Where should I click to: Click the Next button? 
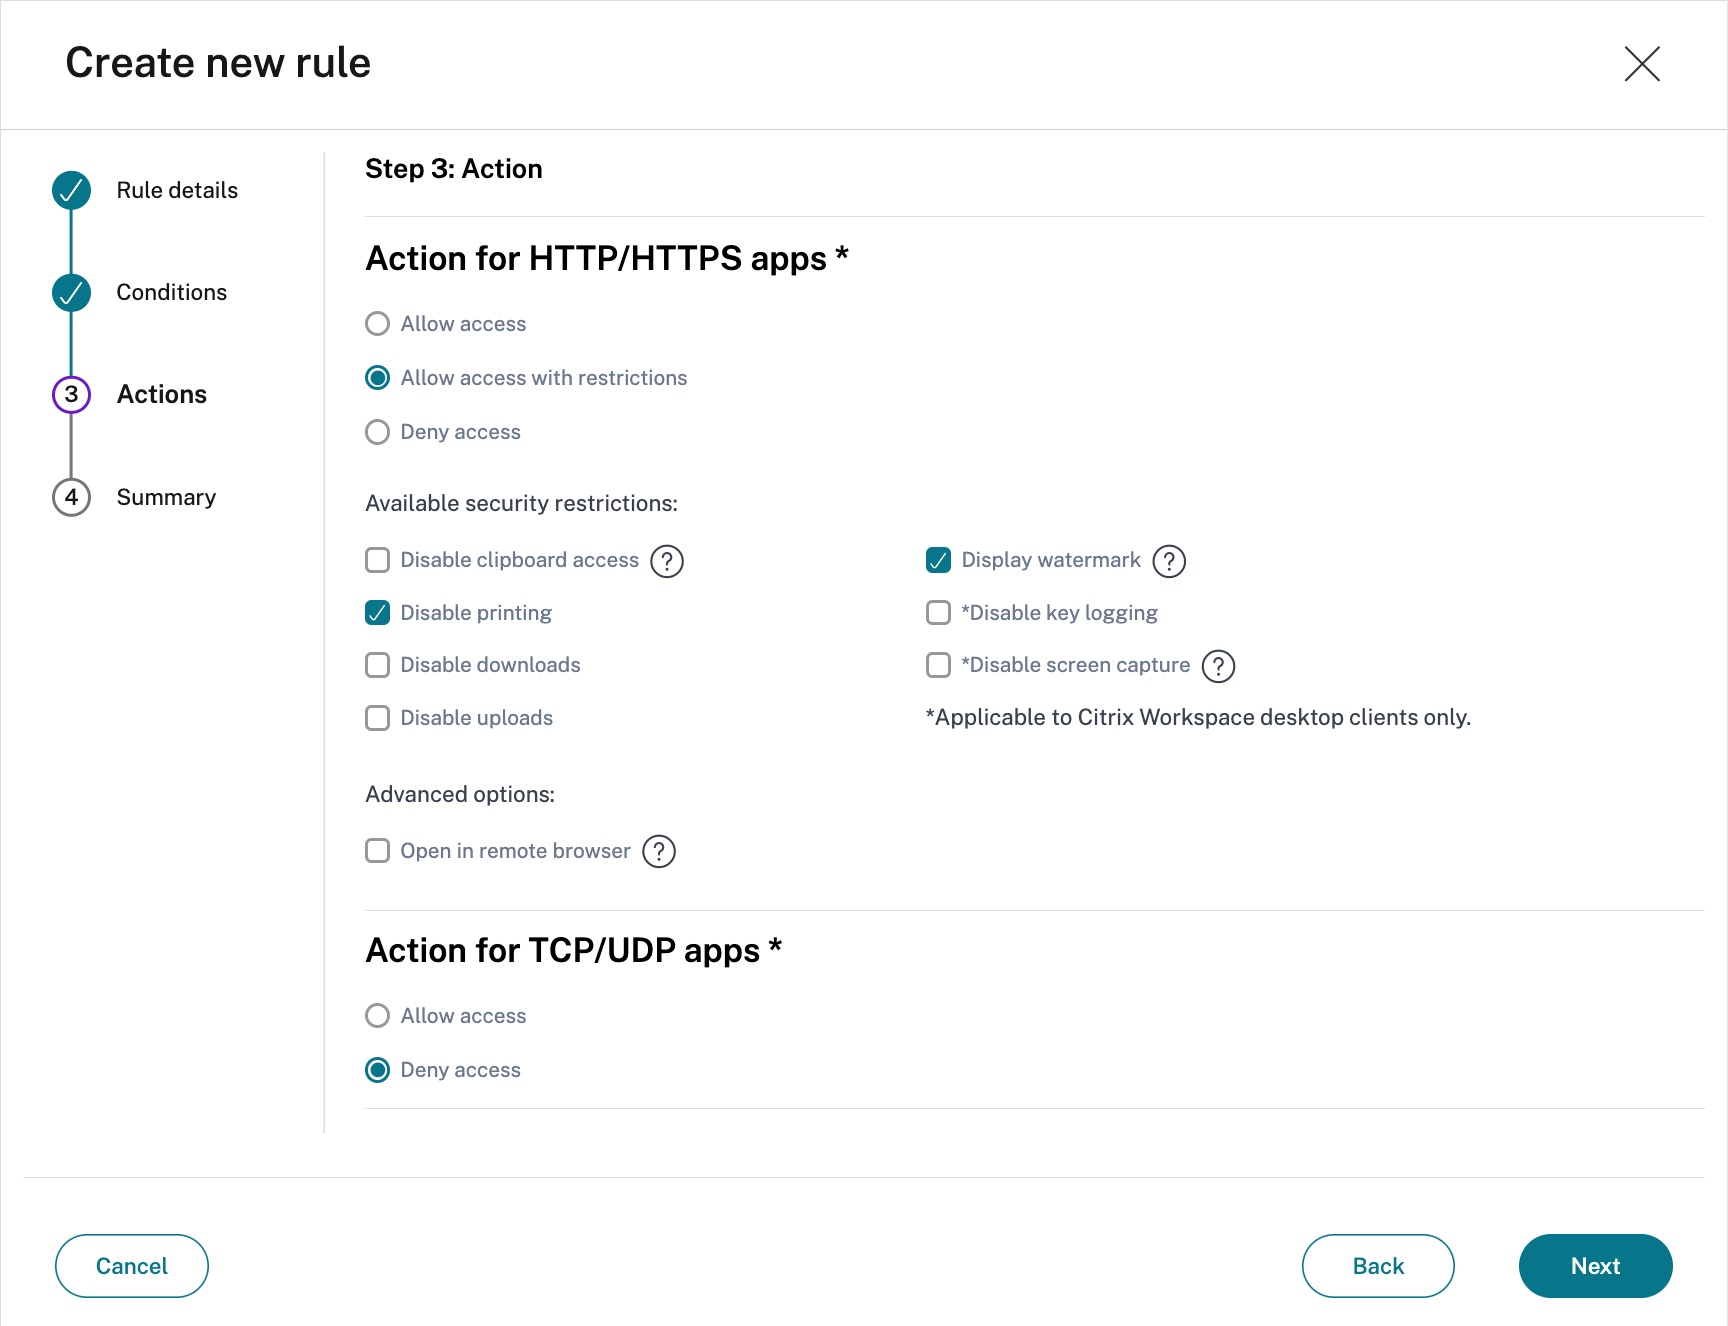coord(1595,1266)
